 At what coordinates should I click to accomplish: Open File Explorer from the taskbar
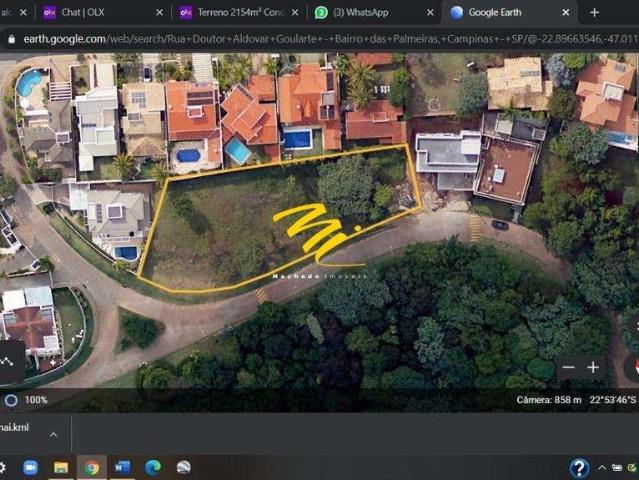point(61,467)
